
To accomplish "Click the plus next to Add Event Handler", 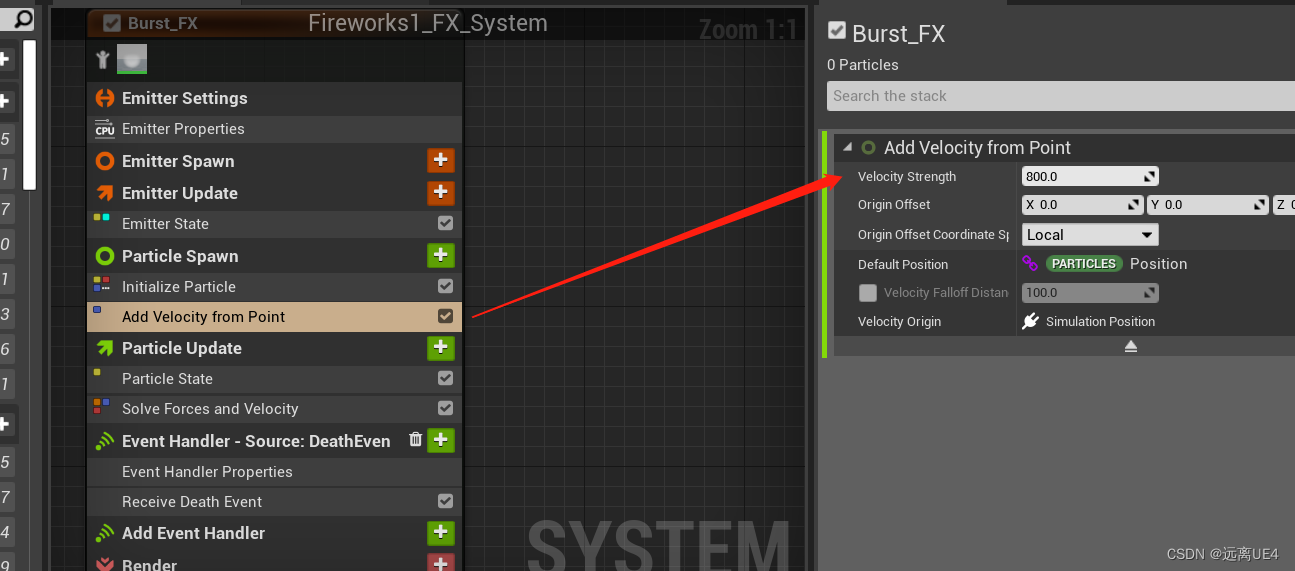I will click(441, 532).
